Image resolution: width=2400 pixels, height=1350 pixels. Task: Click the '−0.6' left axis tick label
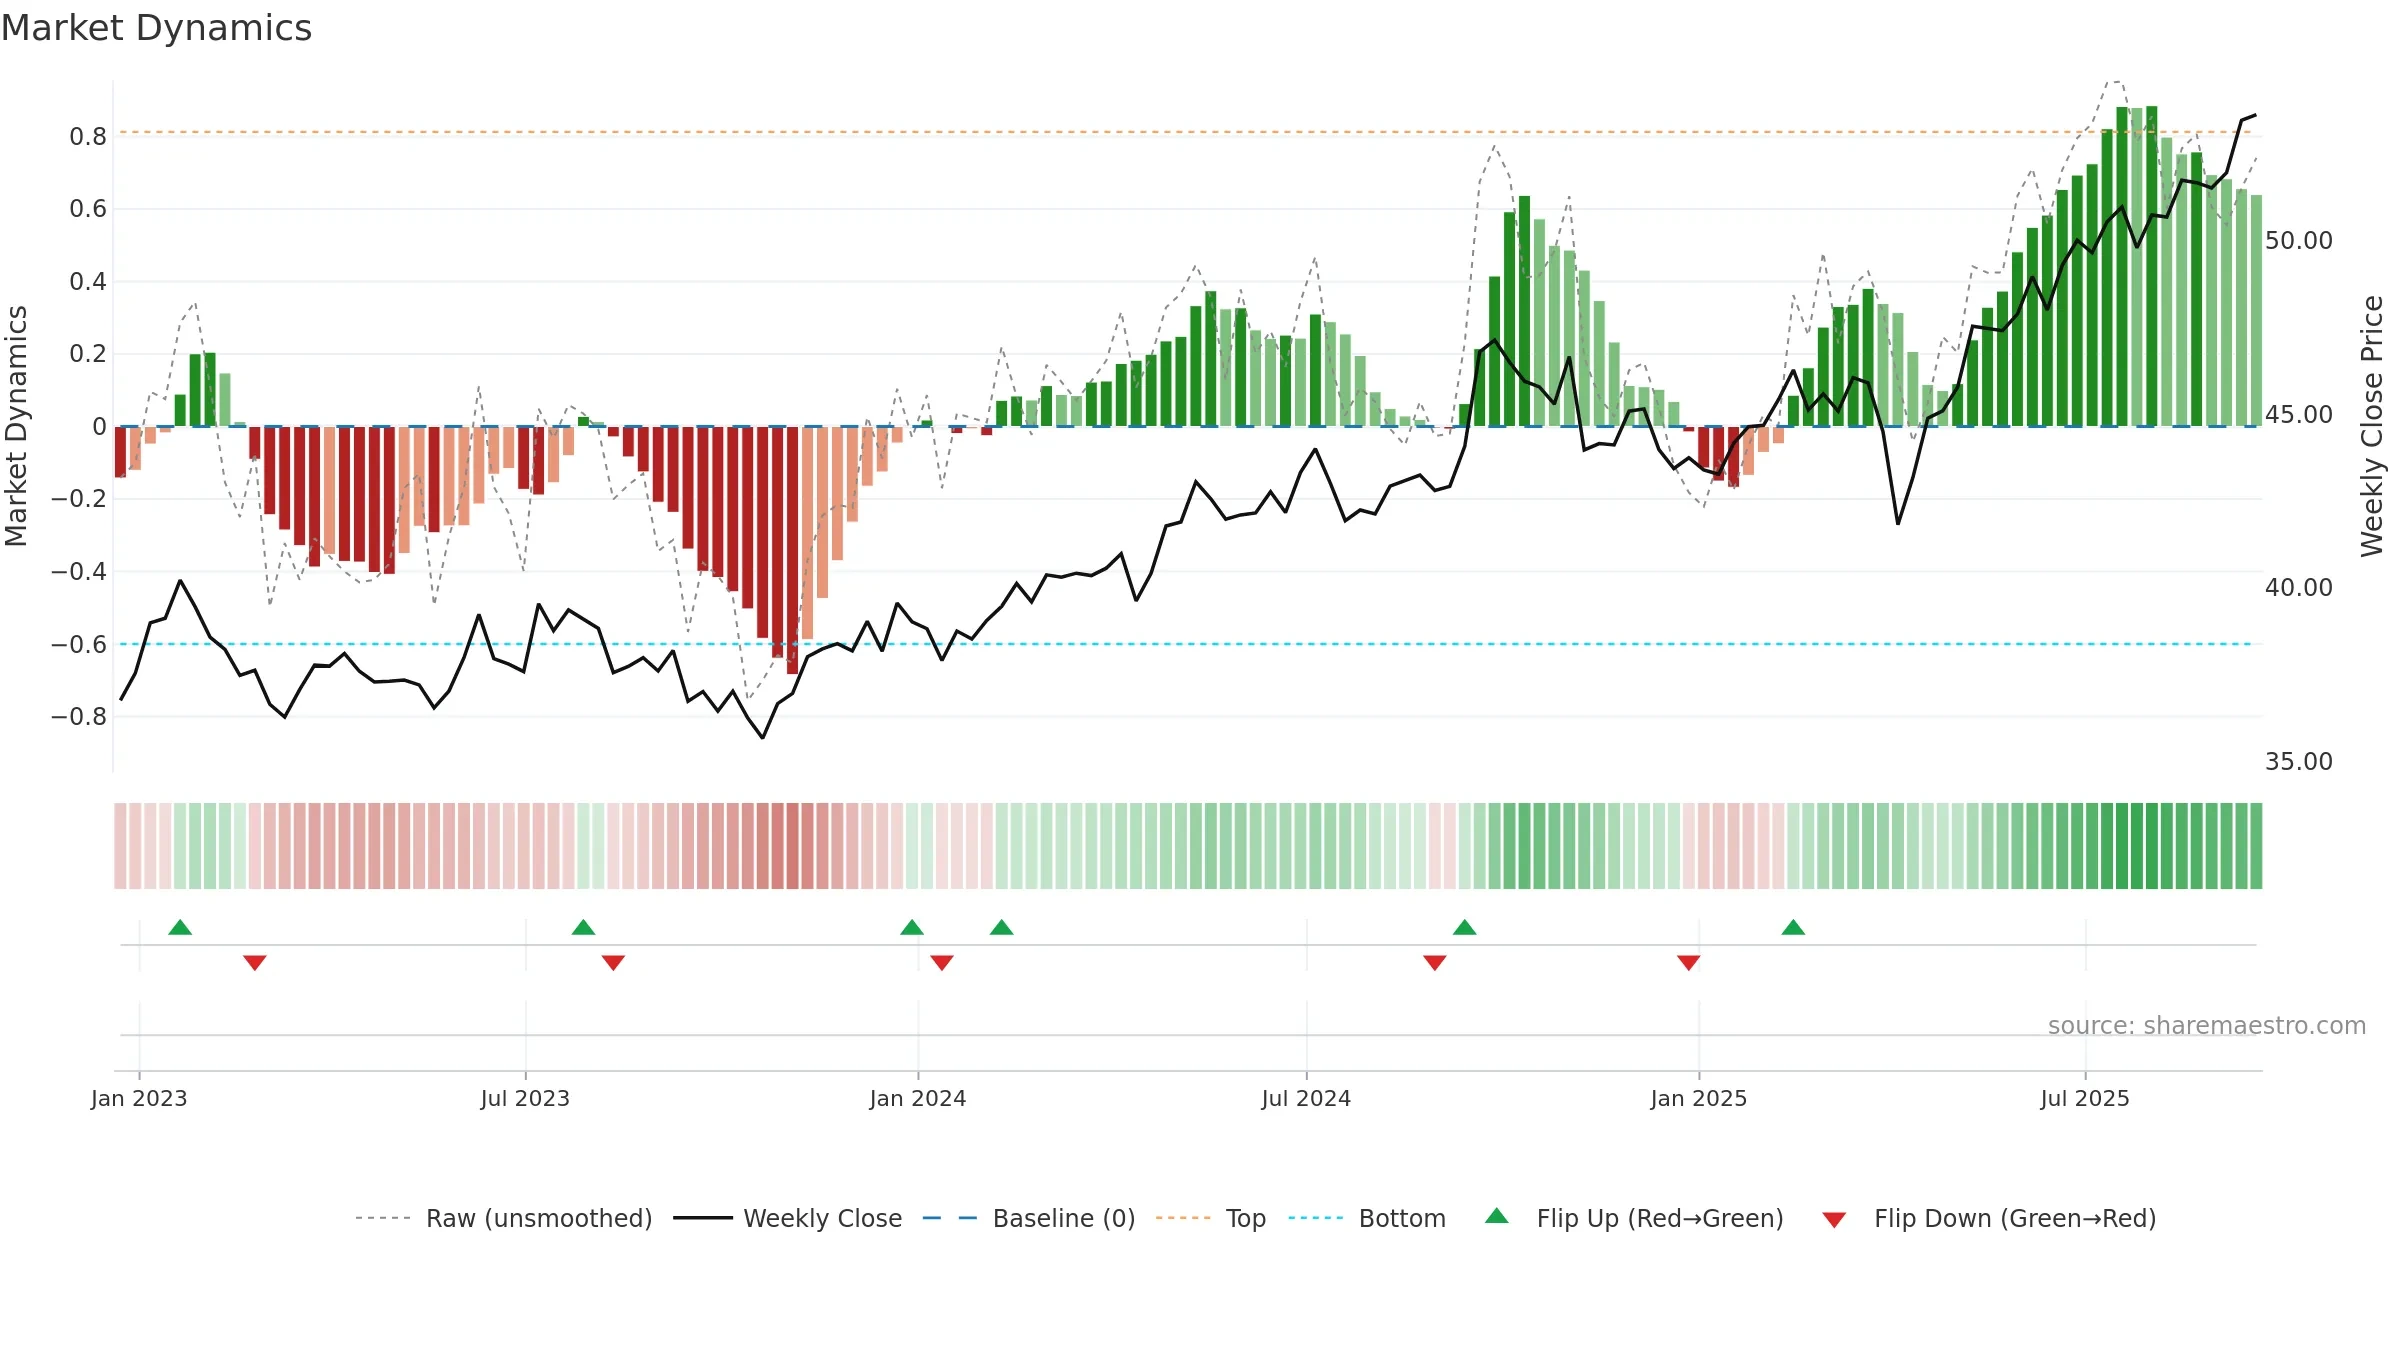79,645
